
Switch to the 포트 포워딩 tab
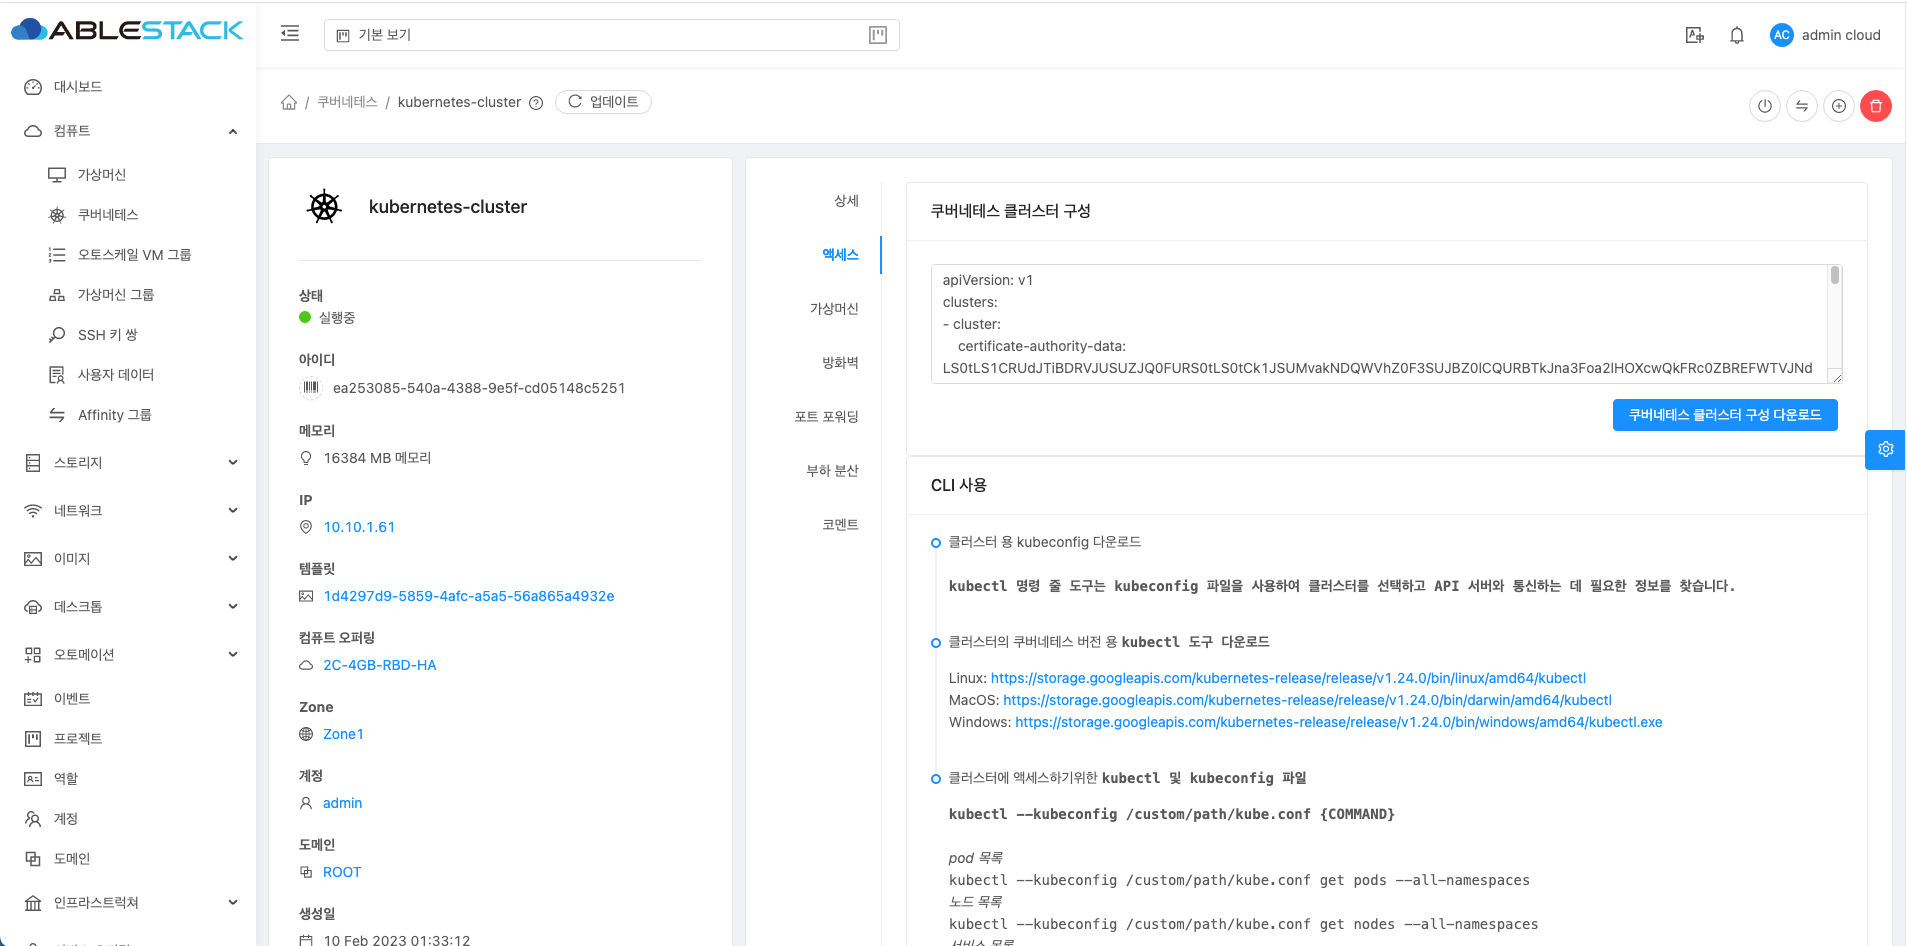[826, 417]
